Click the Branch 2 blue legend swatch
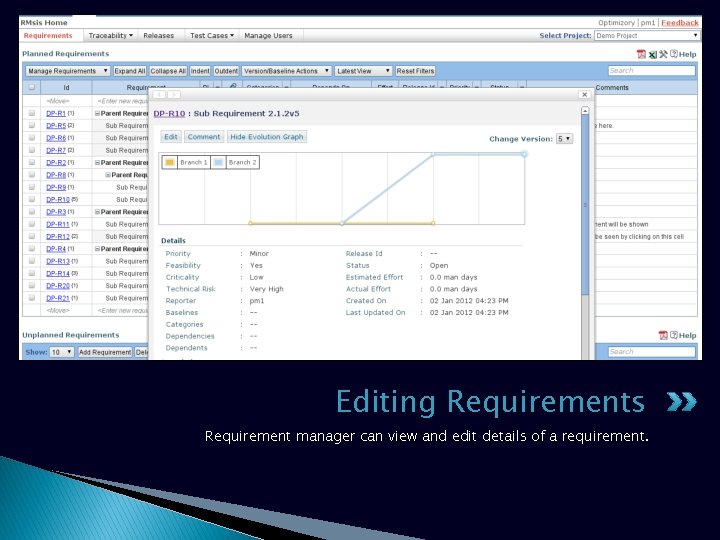The width and height of the screenshot is (720, 540). pyautogui.click(x=219, y=162)
